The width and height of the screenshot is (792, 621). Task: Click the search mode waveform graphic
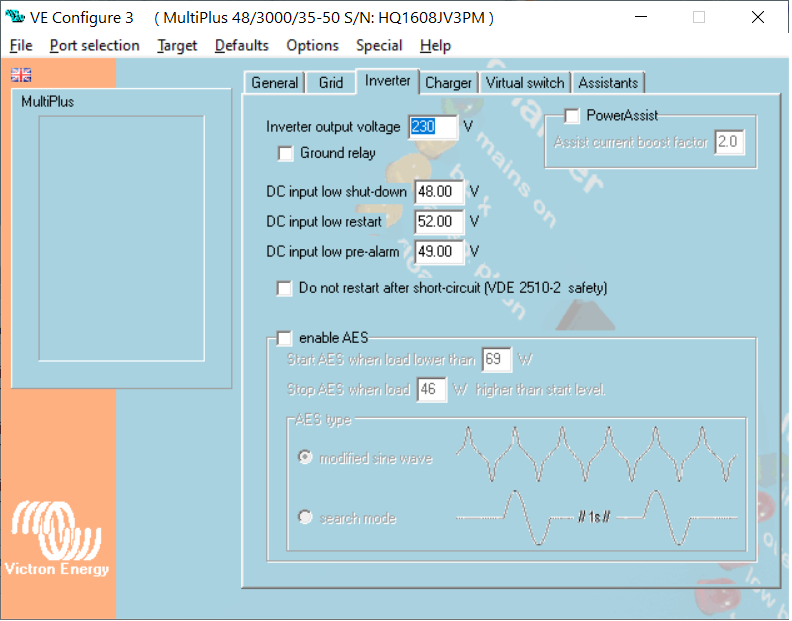tap(596, 517)
